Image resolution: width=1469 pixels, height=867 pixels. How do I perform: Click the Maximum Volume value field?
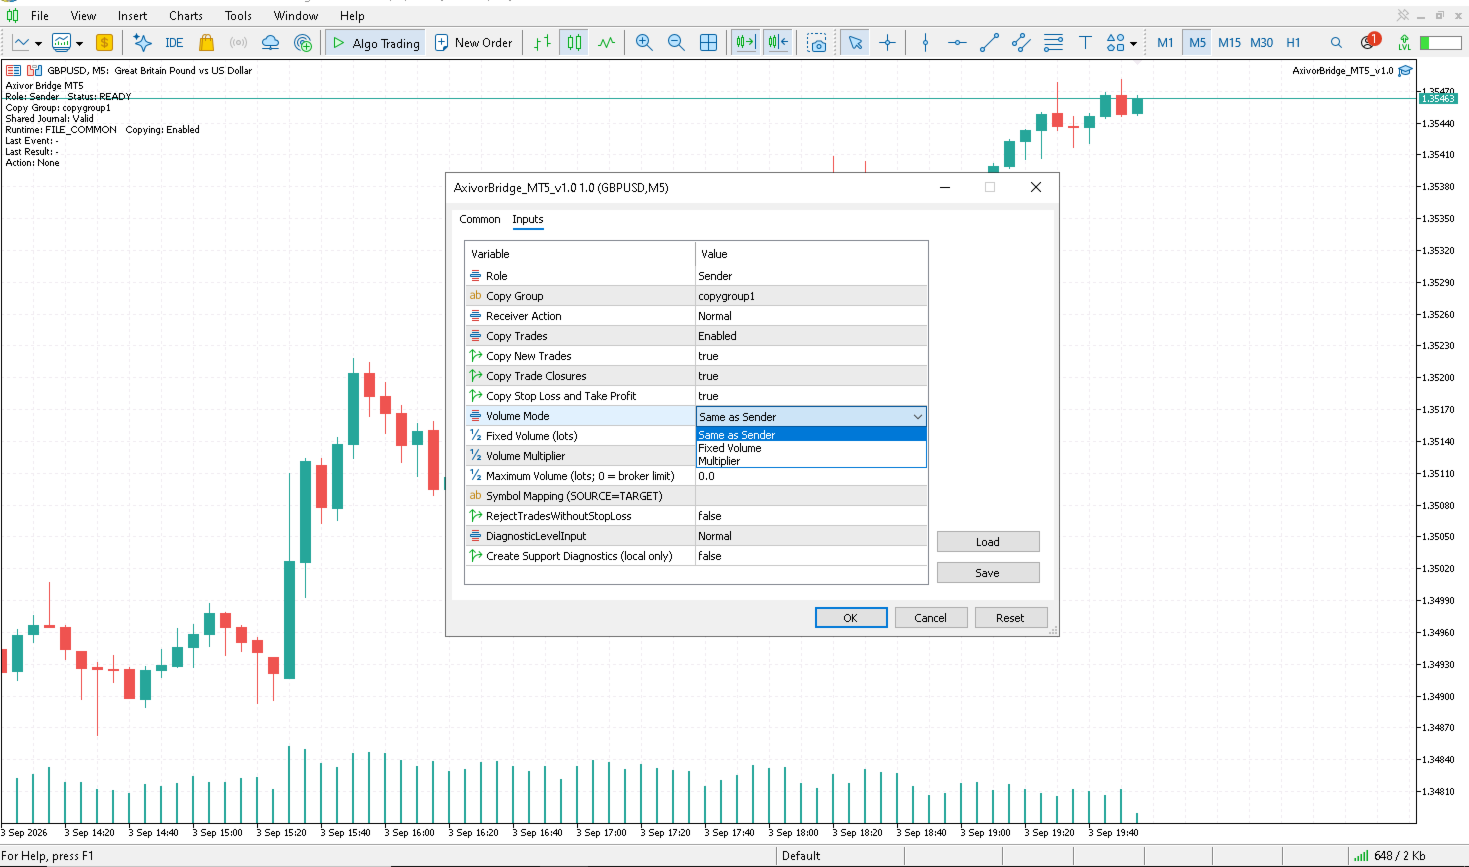pyautogui.click(x=811, y=476)
